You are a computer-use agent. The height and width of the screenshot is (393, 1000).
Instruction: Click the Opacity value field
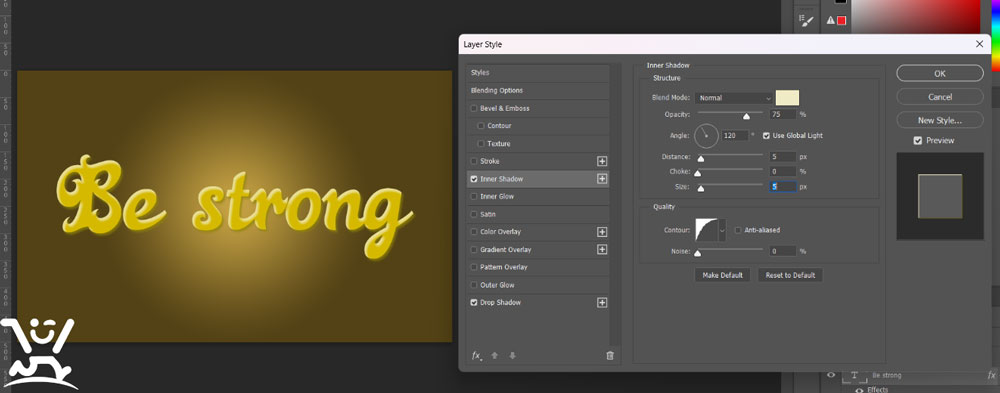(x=783, y=115)
